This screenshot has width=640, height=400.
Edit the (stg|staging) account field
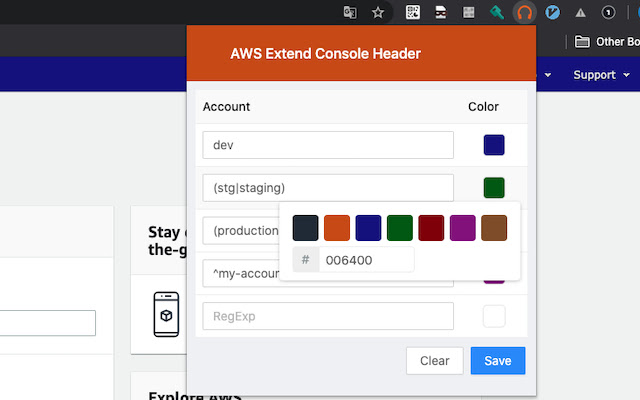click(328, 188)
